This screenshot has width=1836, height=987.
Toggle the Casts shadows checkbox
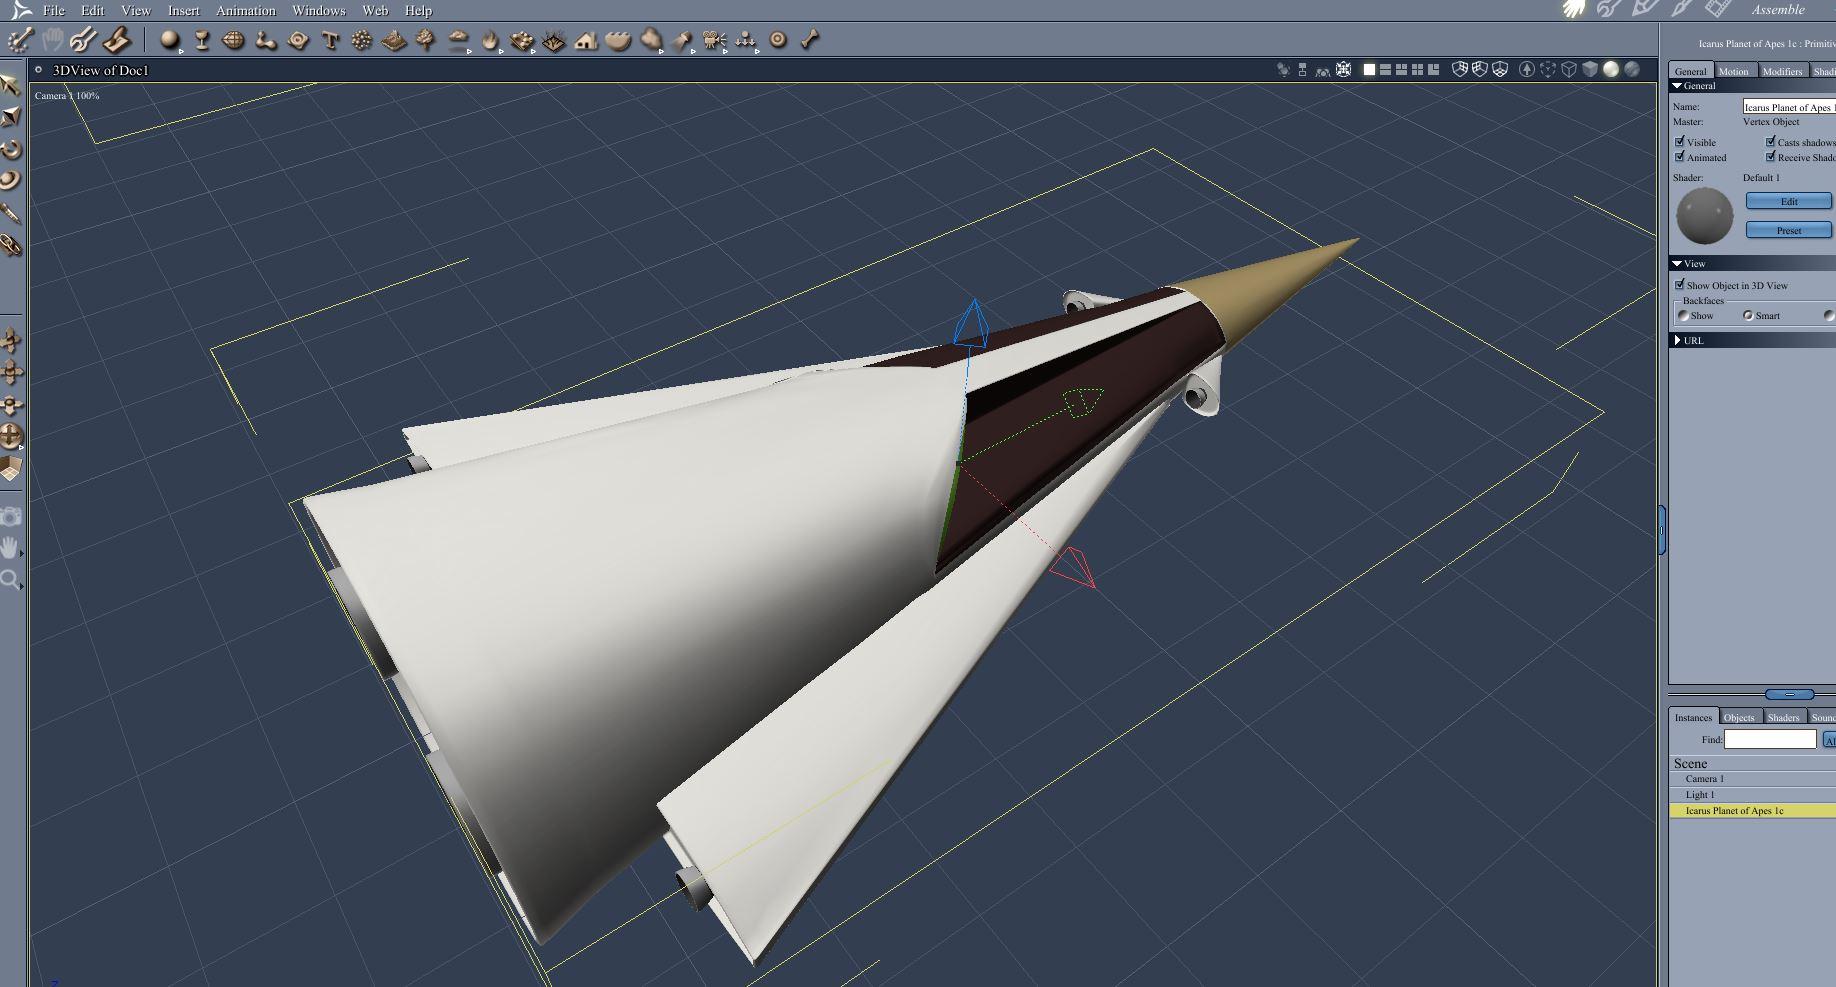click(x=1771, y=141)
